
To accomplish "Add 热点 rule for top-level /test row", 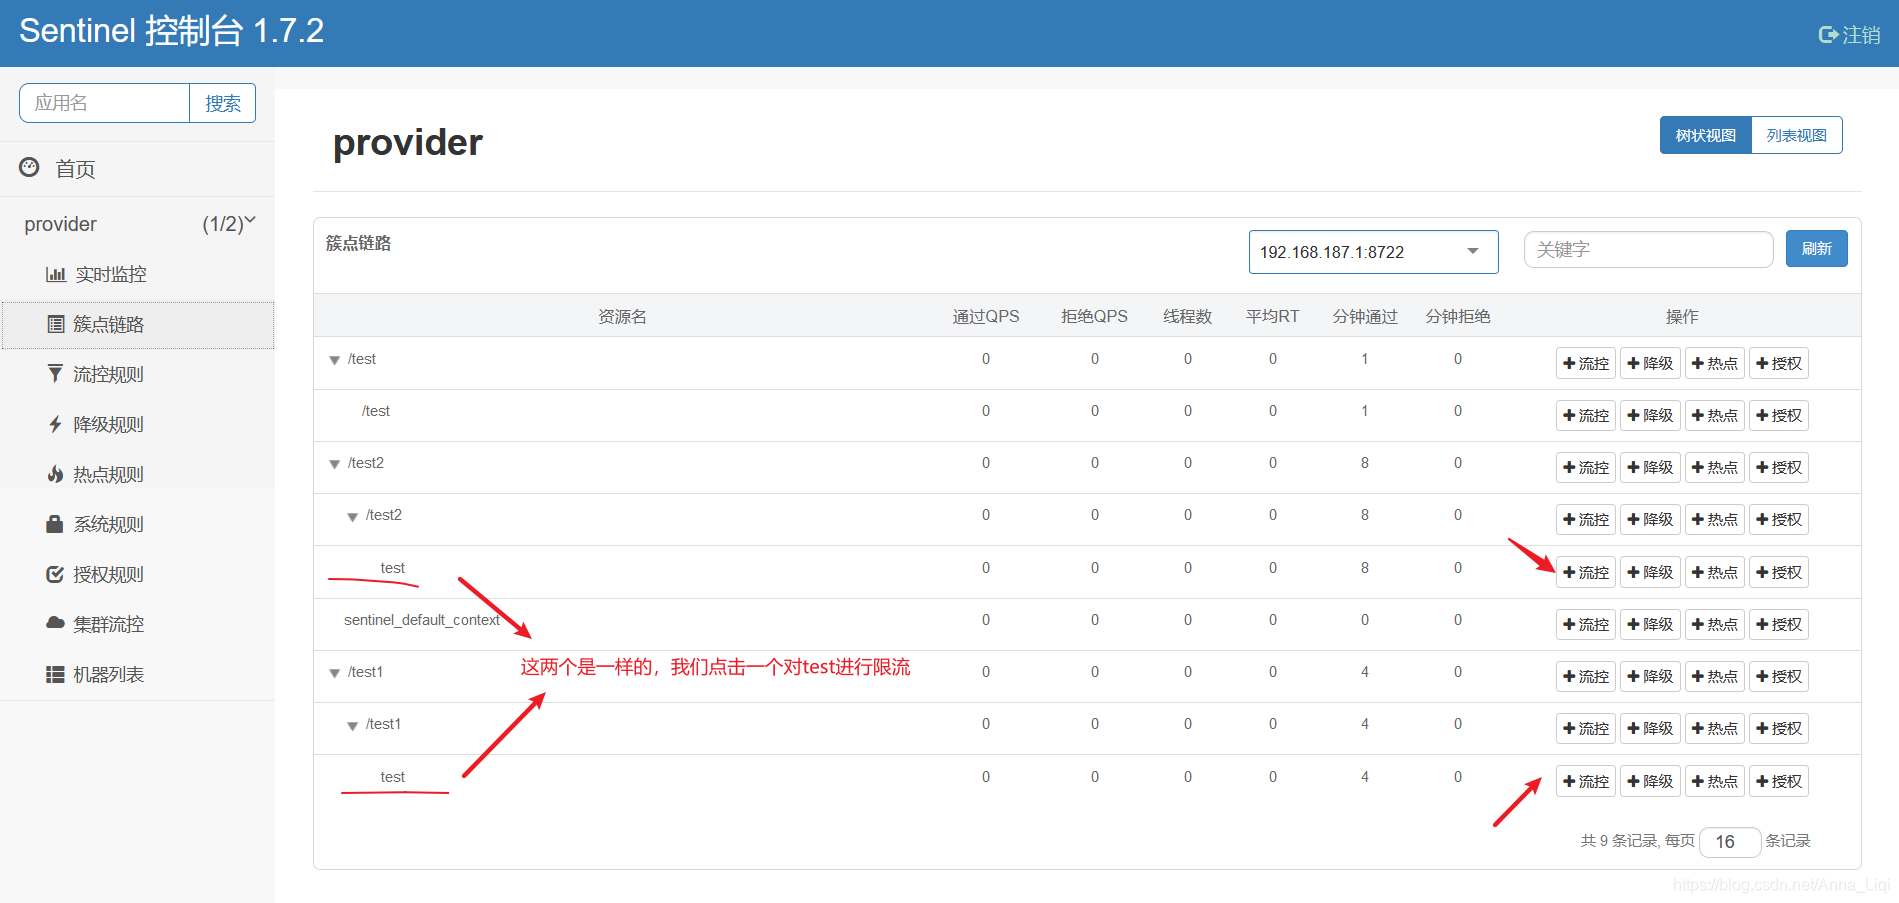I will click(1715, 363).
